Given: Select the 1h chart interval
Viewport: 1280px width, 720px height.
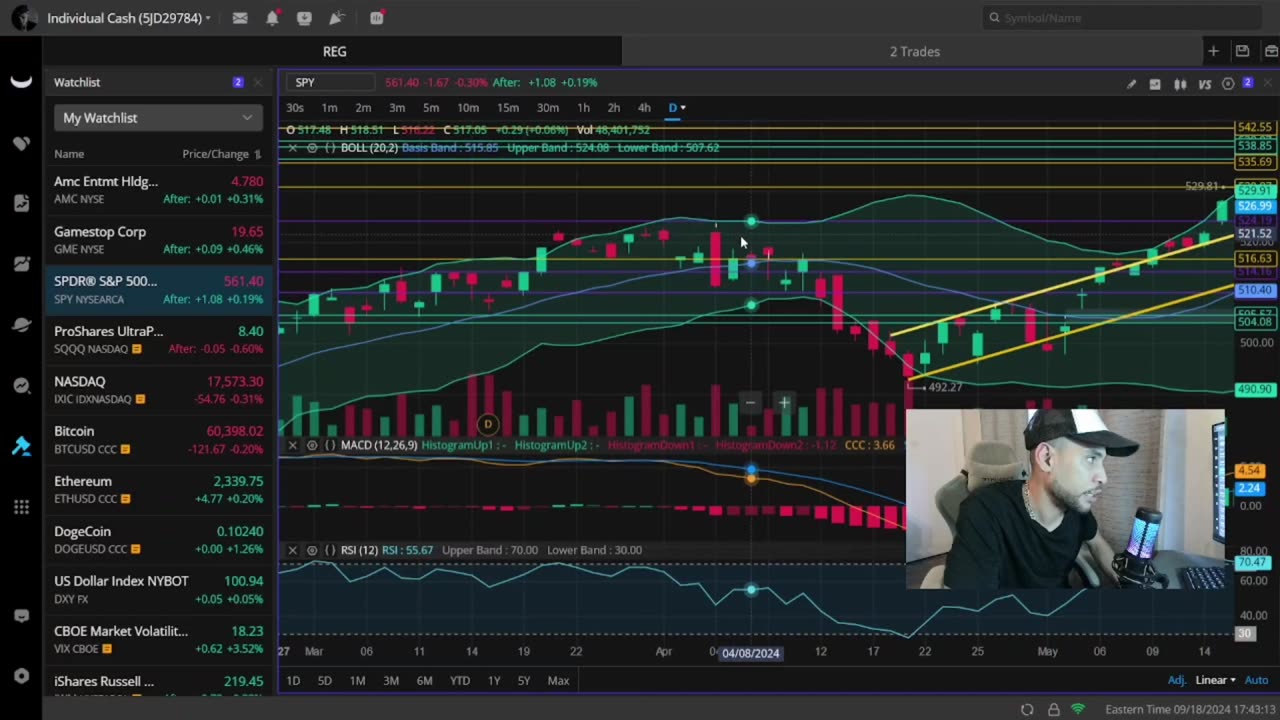Looking at the screenshot, I should tap(583, 107).
